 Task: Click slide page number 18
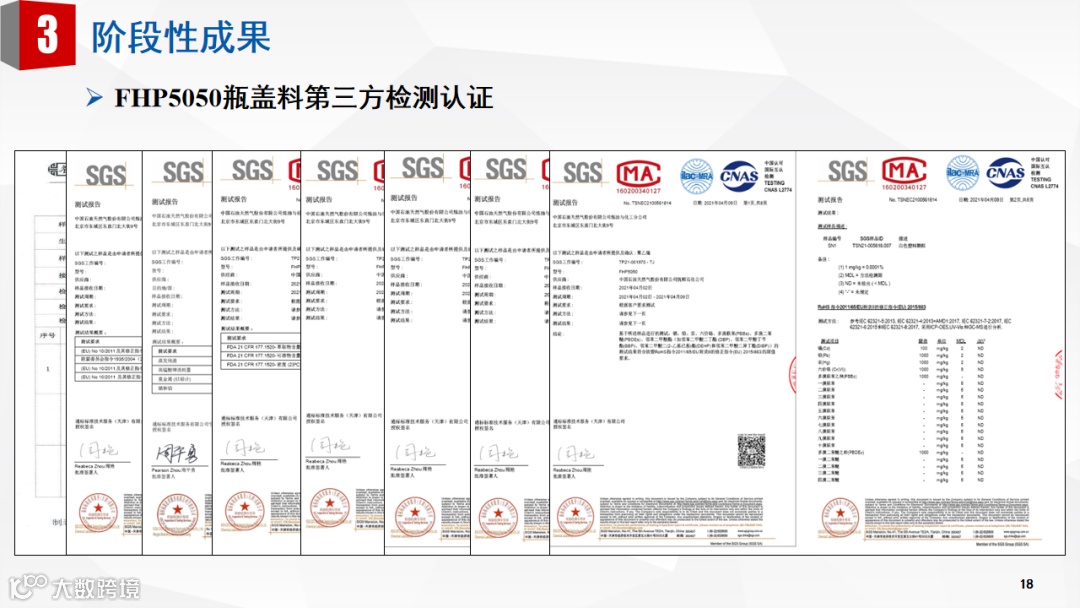1026,584
